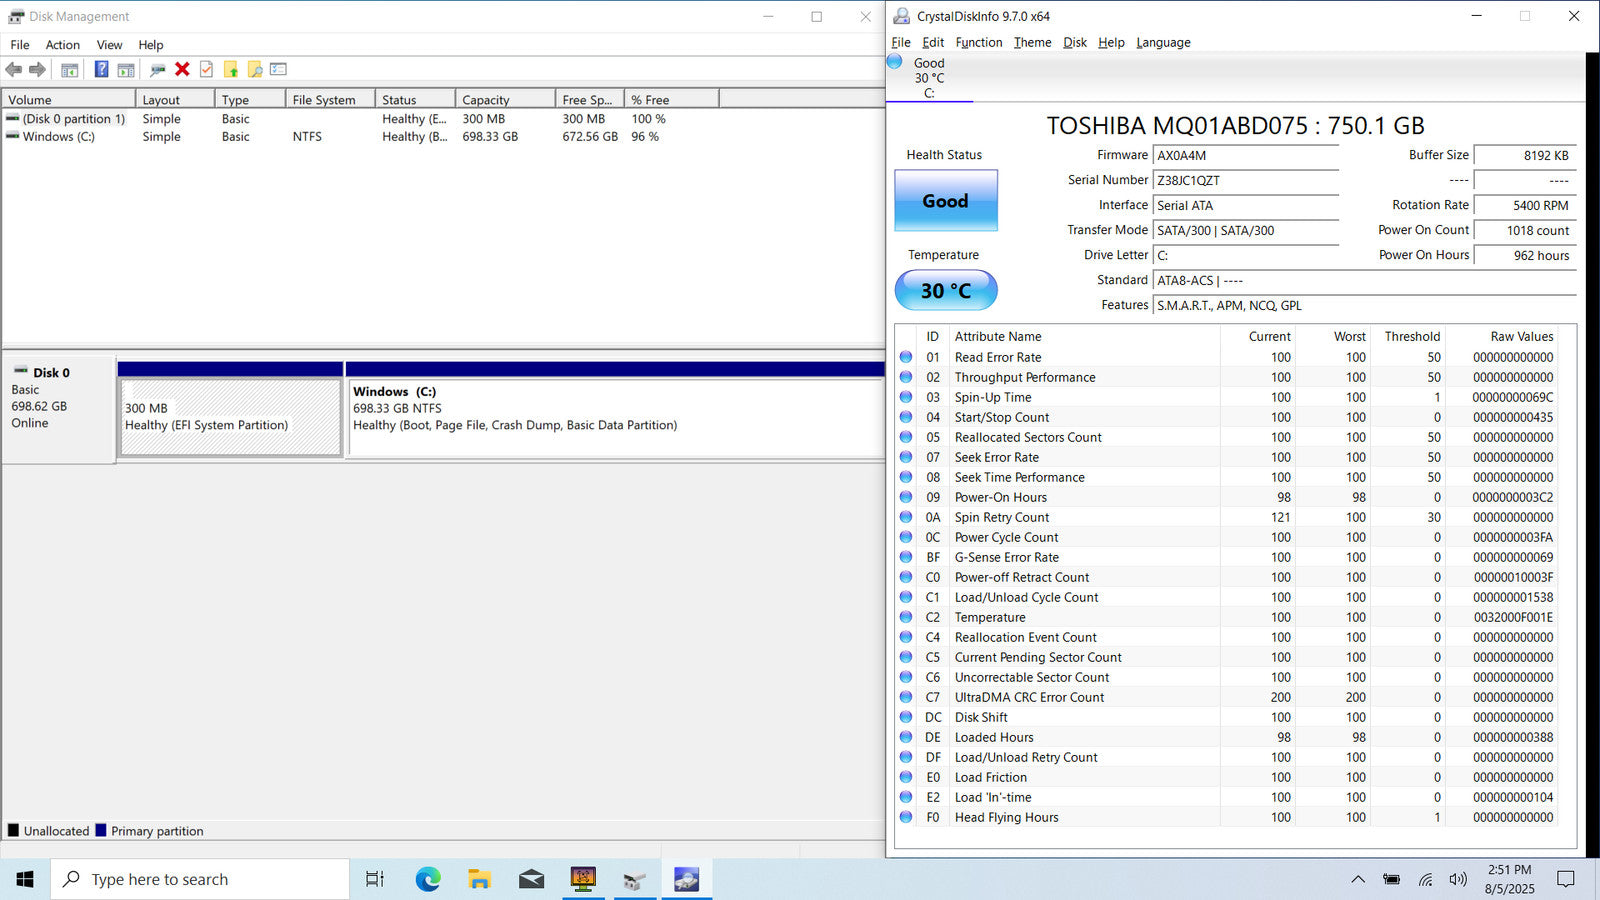Open Microsoft Edge from the taskbar

(428, 879)
